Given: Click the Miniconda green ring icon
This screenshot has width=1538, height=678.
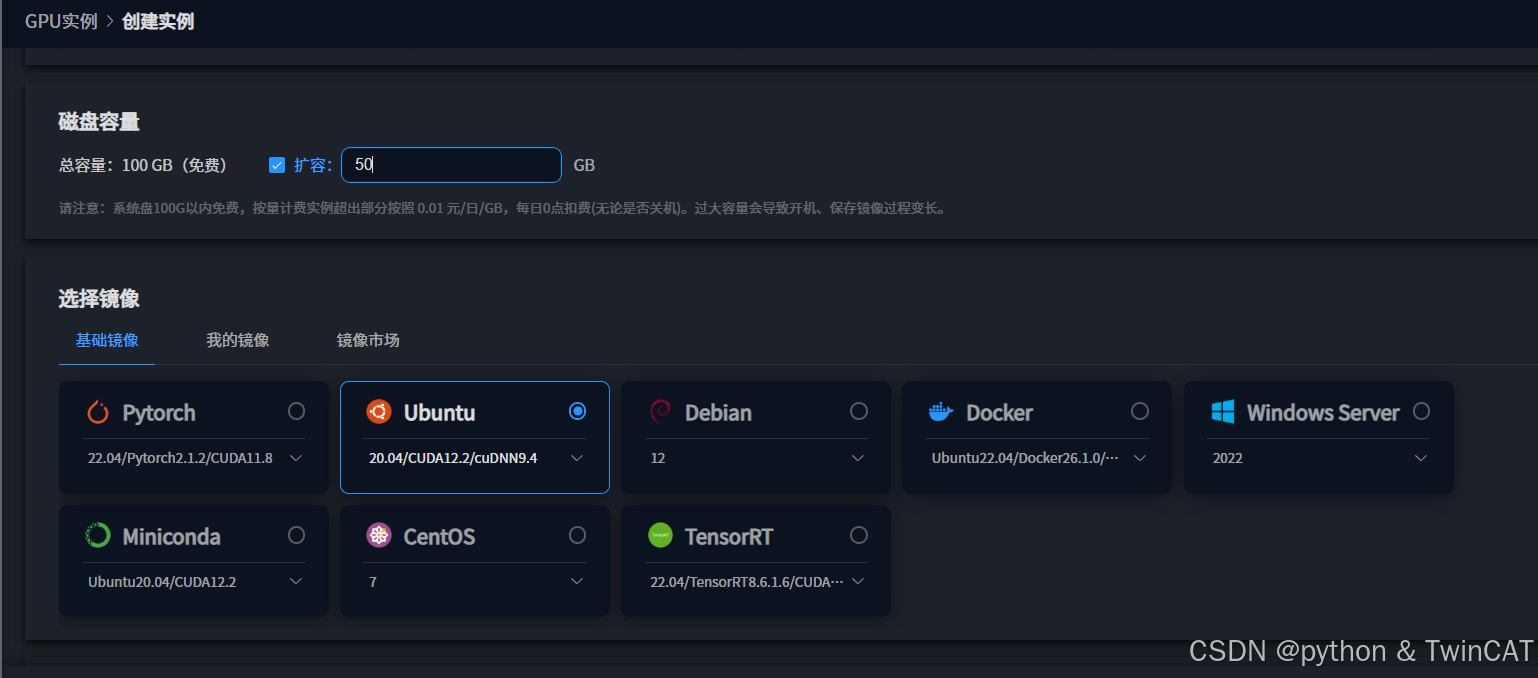Looking at the screenshot, I should pyautogui.click(x=98, y=536).
